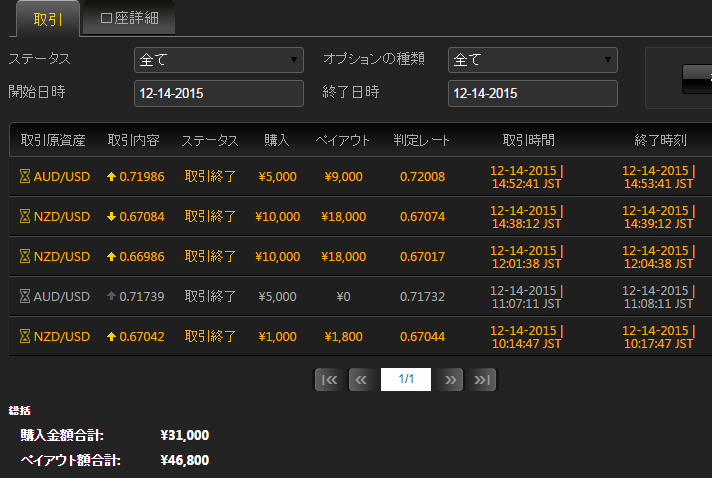Click trade time 12:01:38 JST
This screenshot has height=478, width=712.
tap(527, 263)
